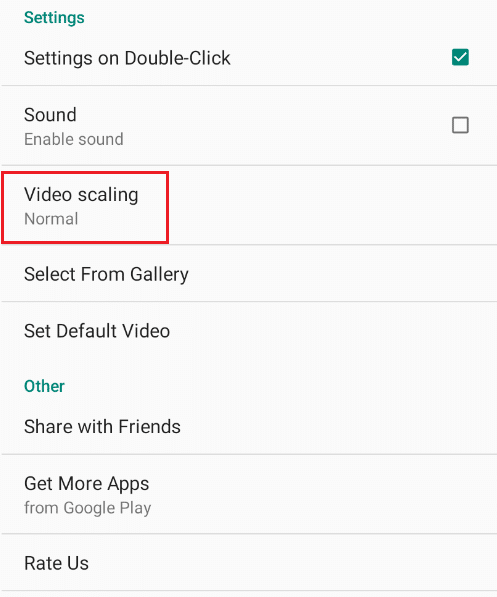This screenshot has height=597, width=497.
Task: Tap the Enable sound subtitle text
Action: [74, 139]
